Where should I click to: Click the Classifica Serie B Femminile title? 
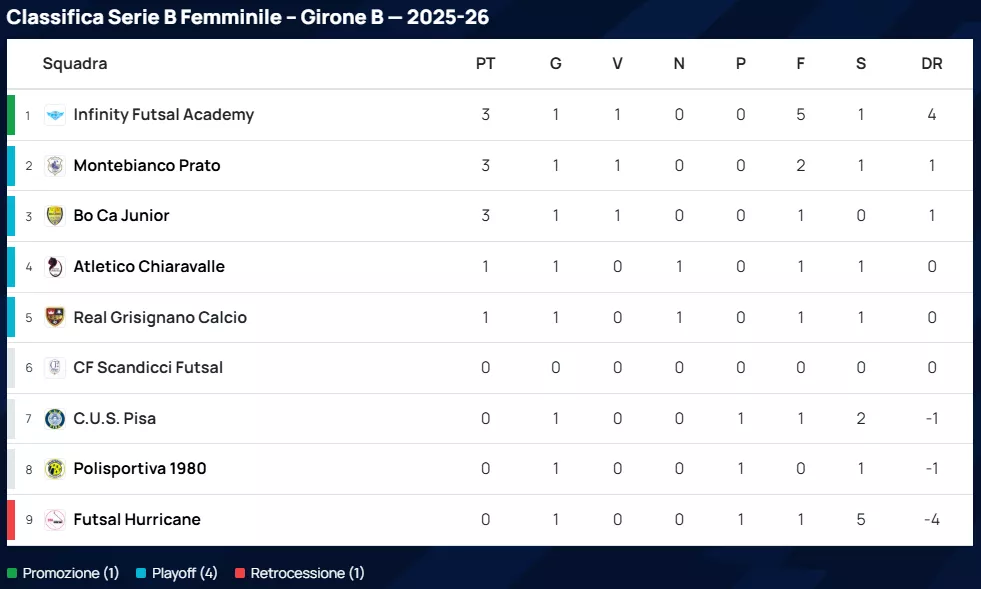248,18
